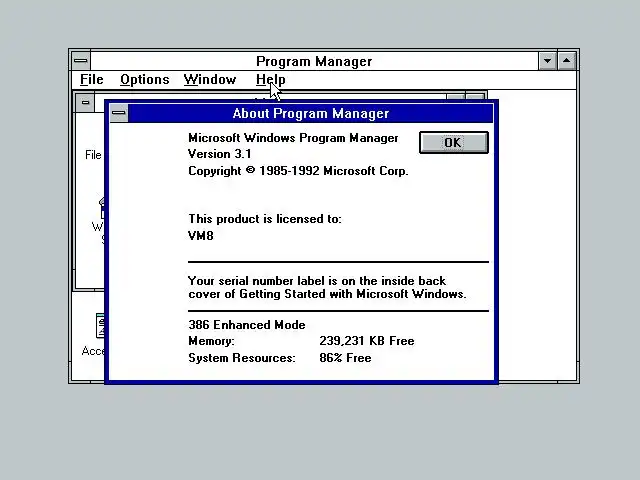The height and width of the screenshot is (480, 640).
Task: Click the '386 Enhanced Mode' text
Action: 247,325
